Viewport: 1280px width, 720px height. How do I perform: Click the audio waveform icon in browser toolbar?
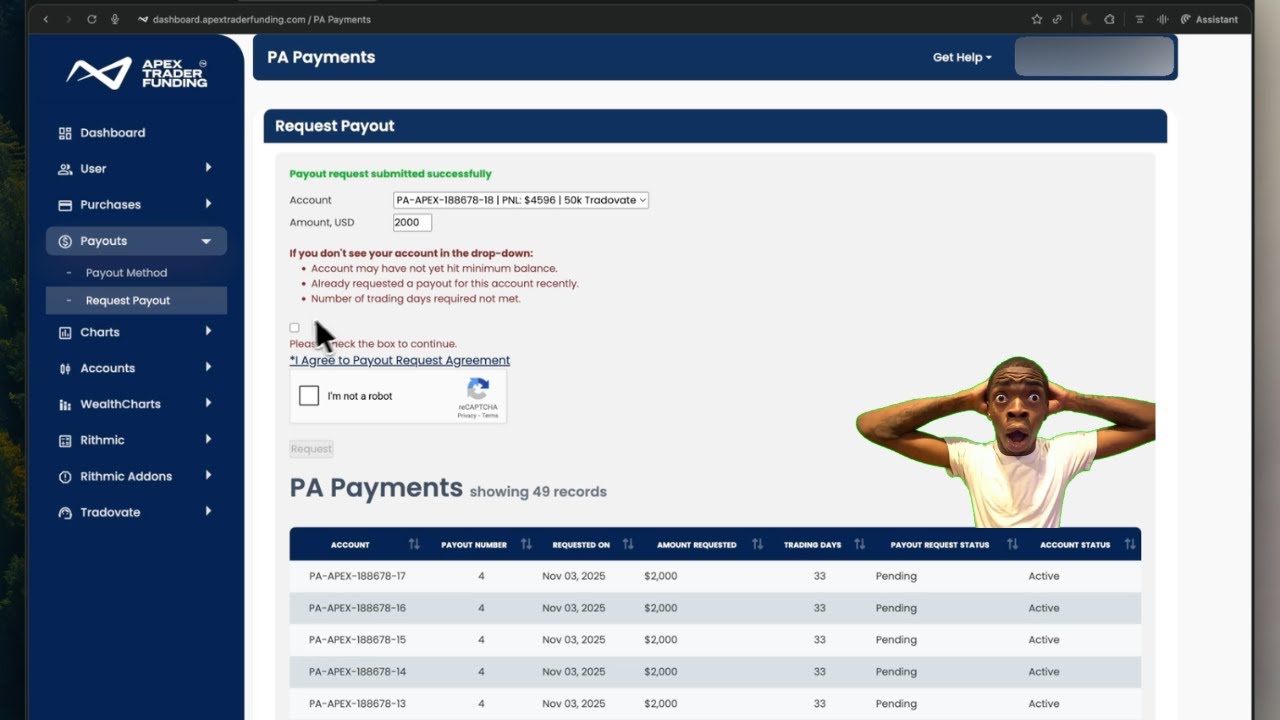click(1163, 19)
